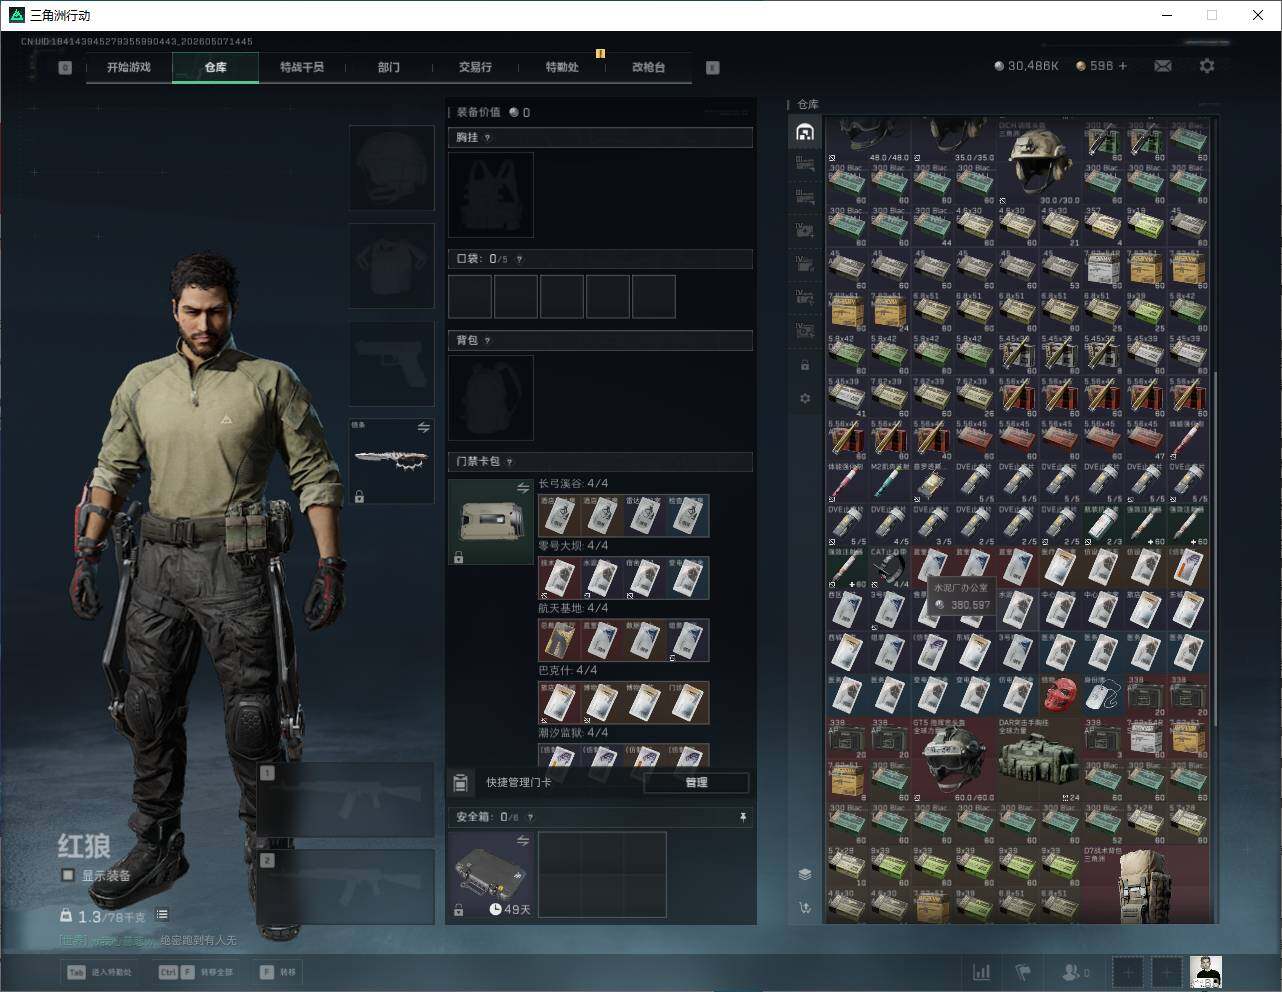Select the GT5 helmet in the stash
1282x992 pixels.
coord(954,759)
